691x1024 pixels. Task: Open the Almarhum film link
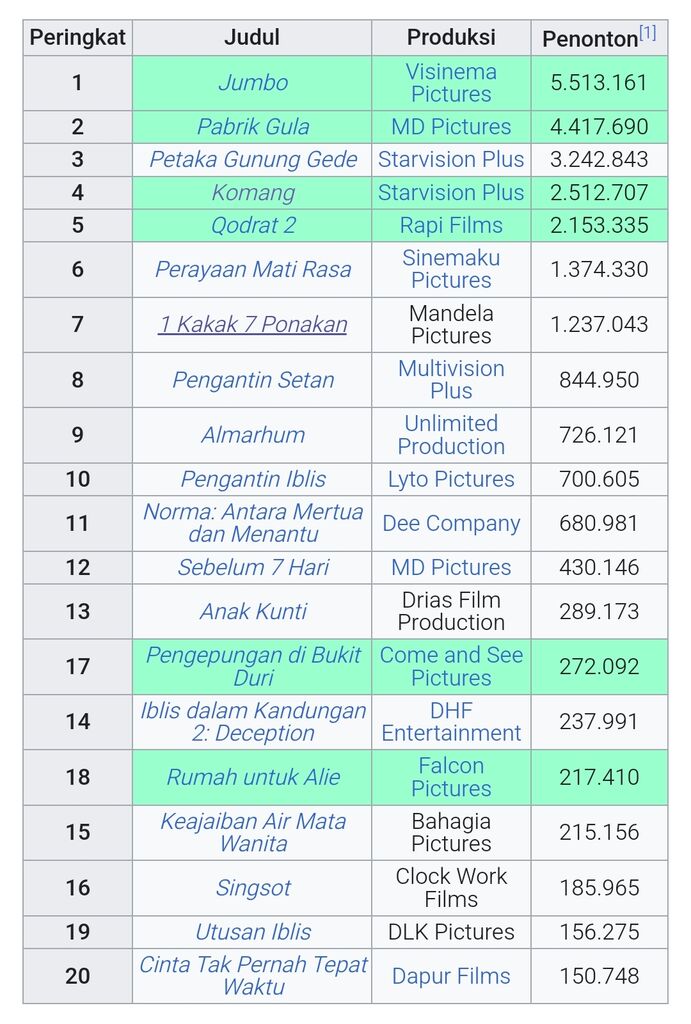[253, 435]
